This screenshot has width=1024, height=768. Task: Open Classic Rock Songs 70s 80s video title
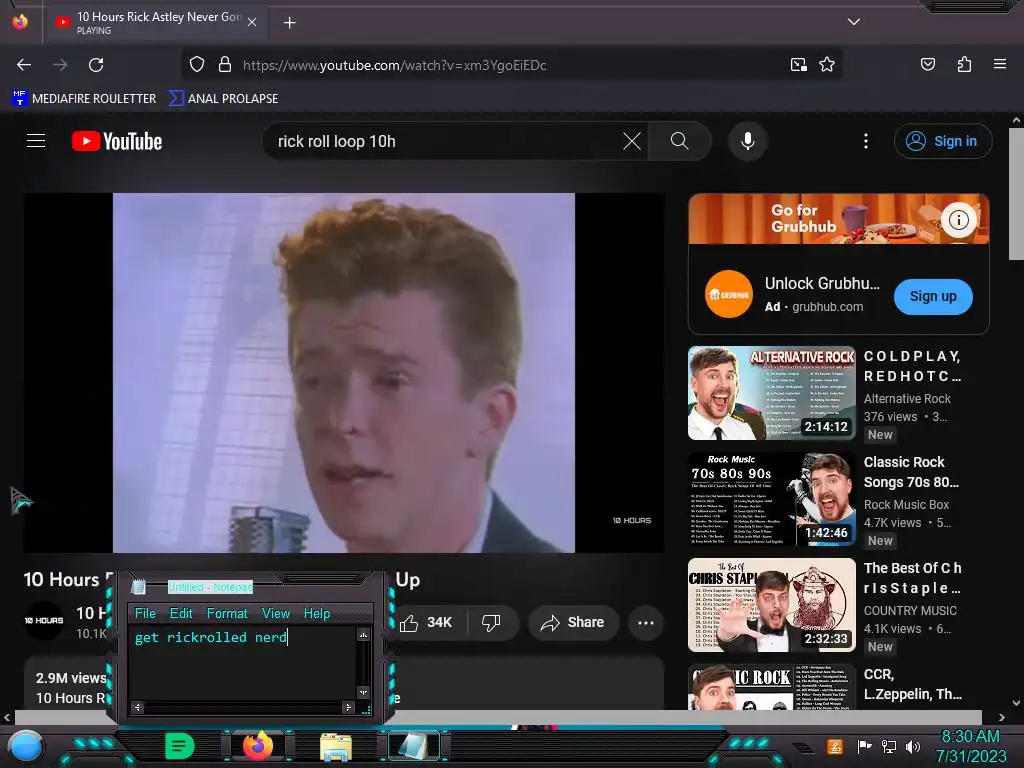911,472
